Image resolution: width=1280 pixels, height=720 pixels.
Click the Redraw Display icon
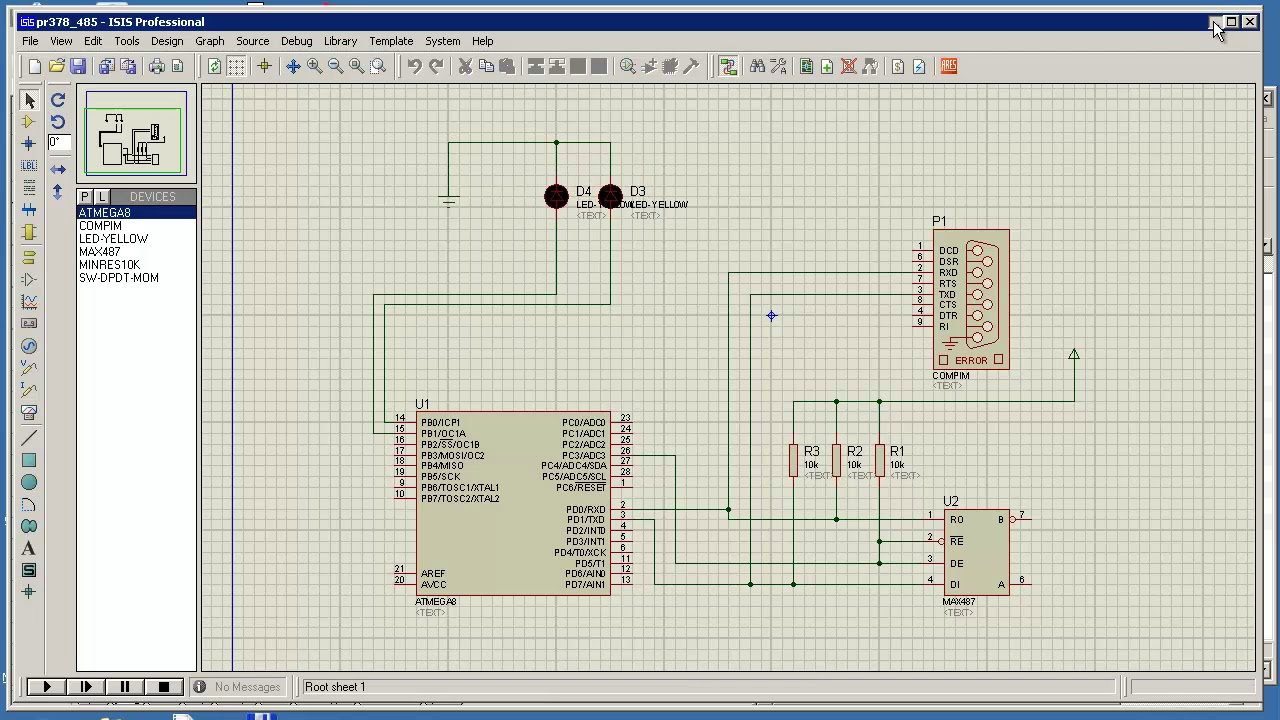[x=214, y=66]
